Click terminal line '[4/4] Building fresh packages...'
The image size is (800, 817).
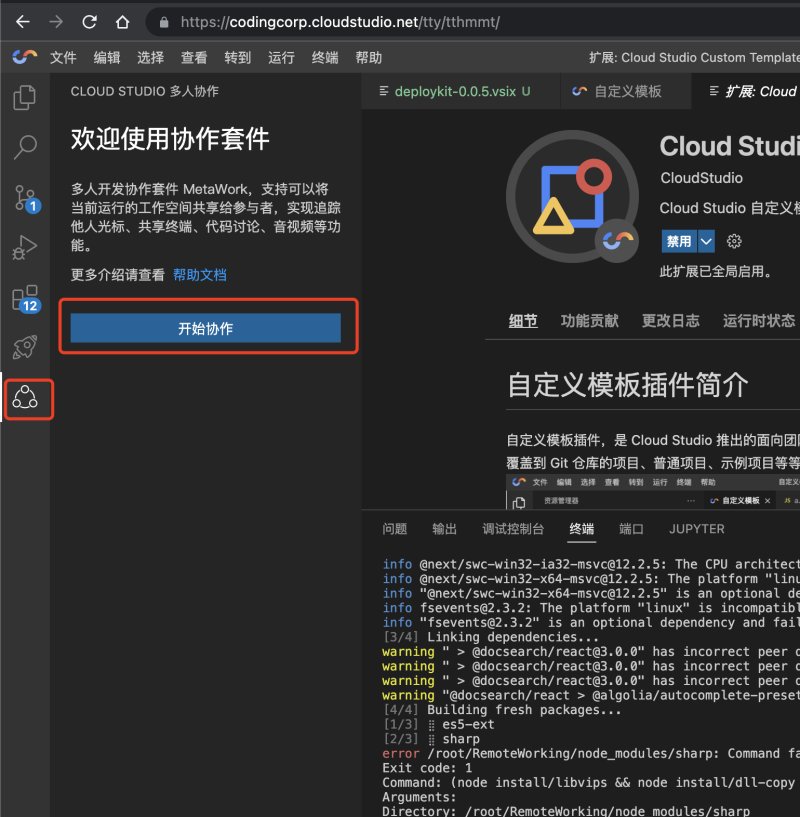coord(502,710)
